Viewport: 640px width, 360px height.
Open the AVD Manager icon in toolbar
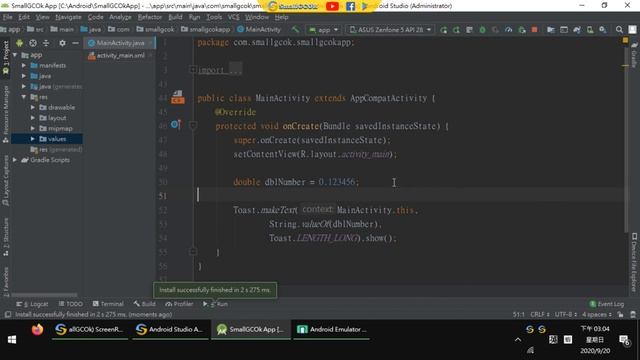click(x=590, y=30)
